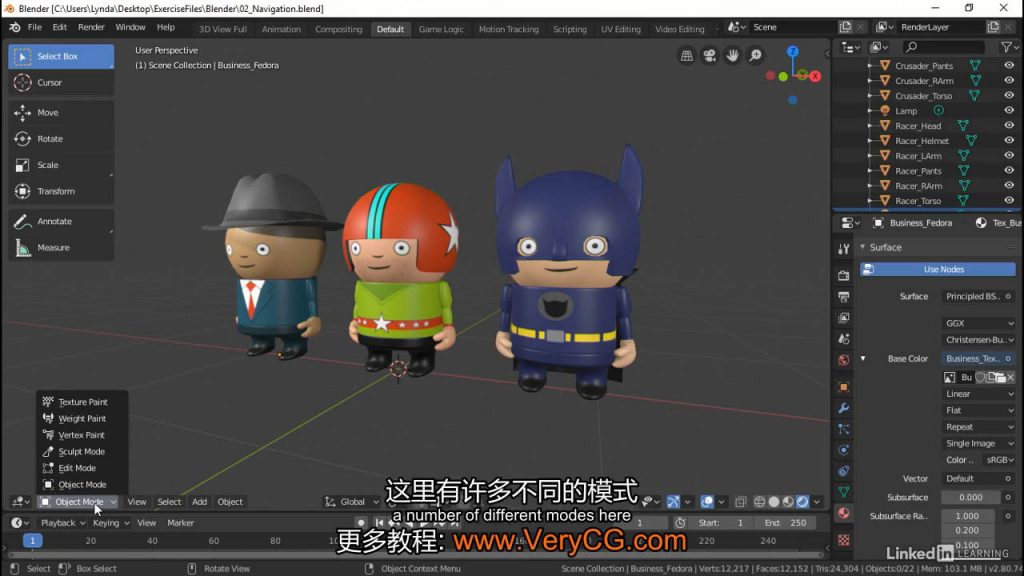
Task: Open the Object properties tab
Action: pos(844,387)
